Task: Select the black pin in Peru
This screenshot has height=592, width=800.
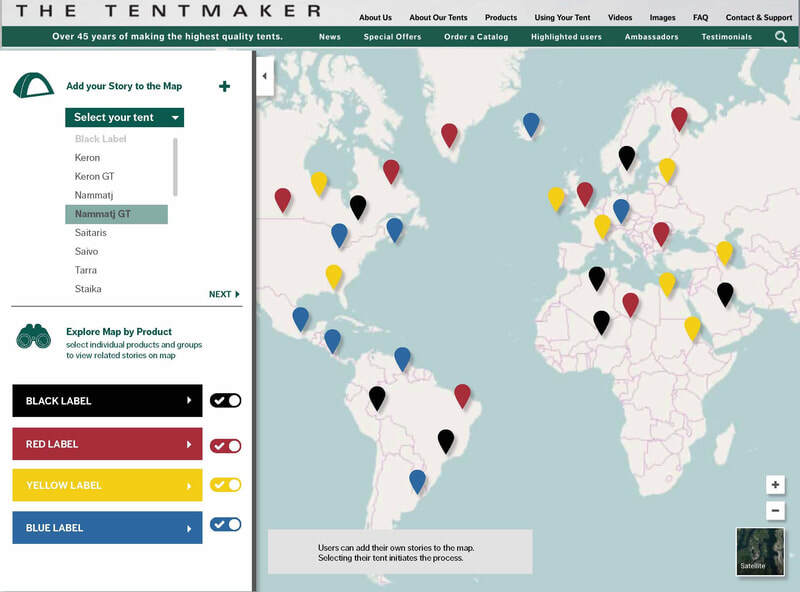Action: coord(377,398)
